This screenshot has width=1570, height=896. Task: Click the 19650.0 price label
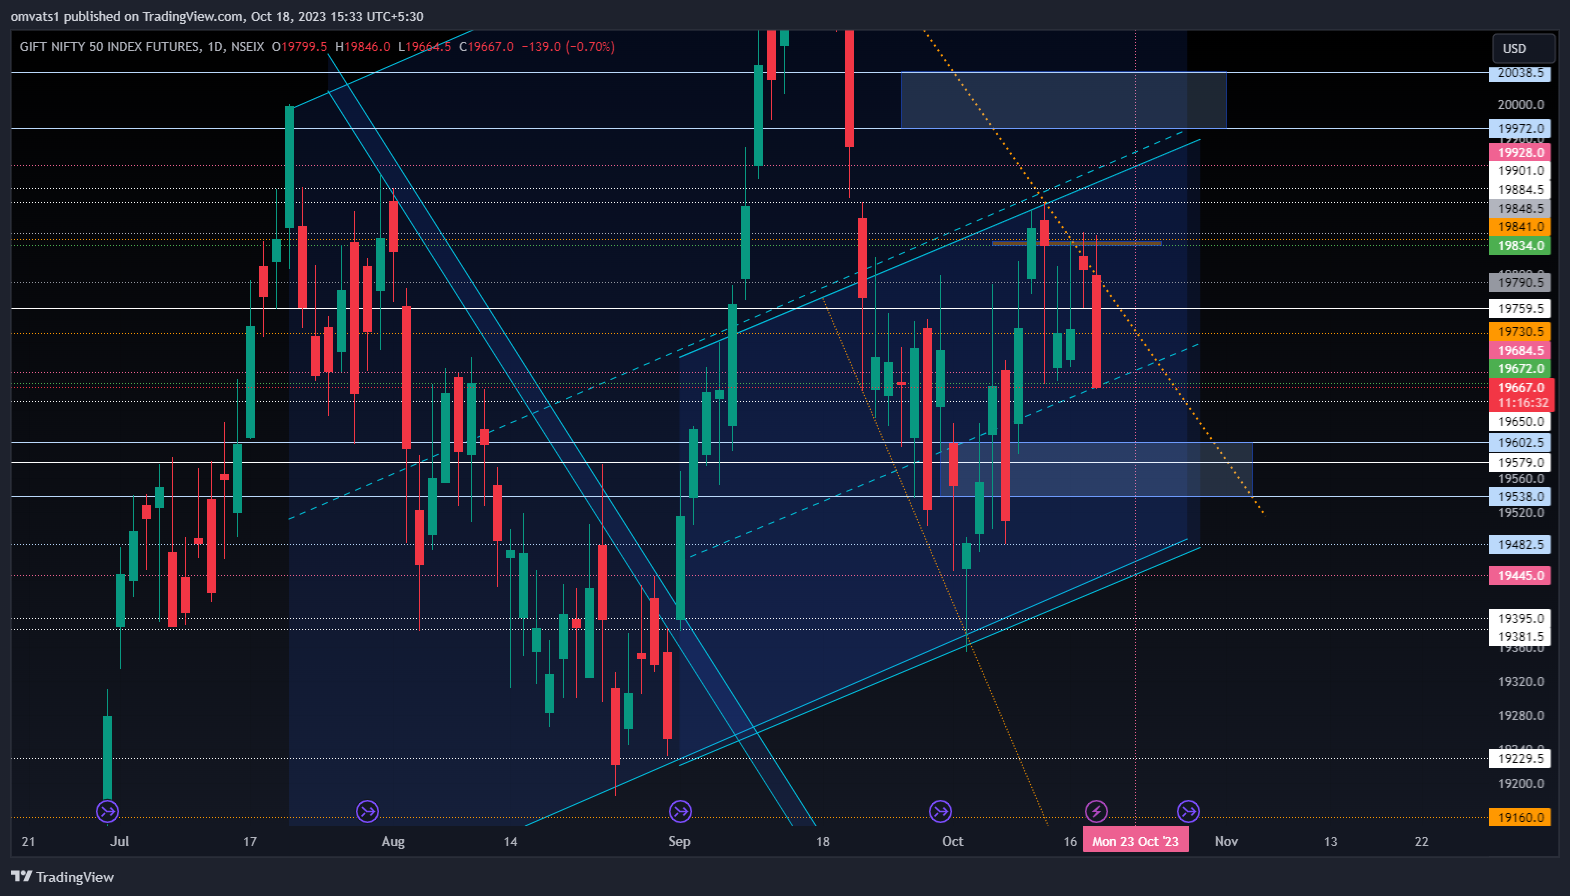click(x=1520, y=421)
